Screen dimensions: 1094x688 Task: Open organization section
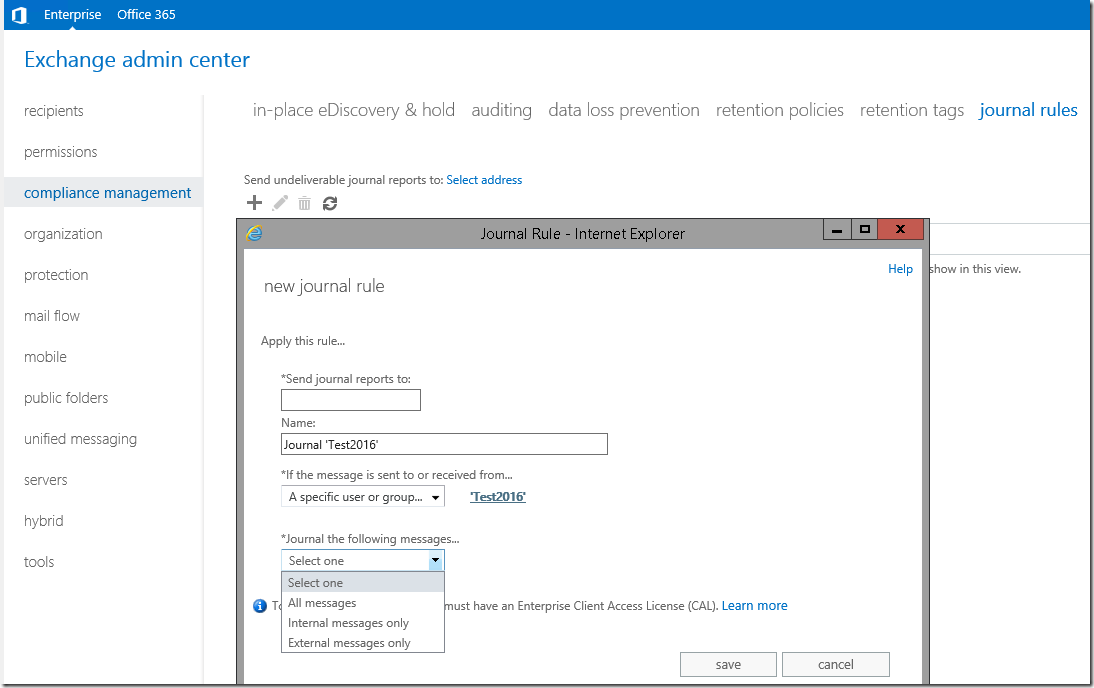[63, 234]
